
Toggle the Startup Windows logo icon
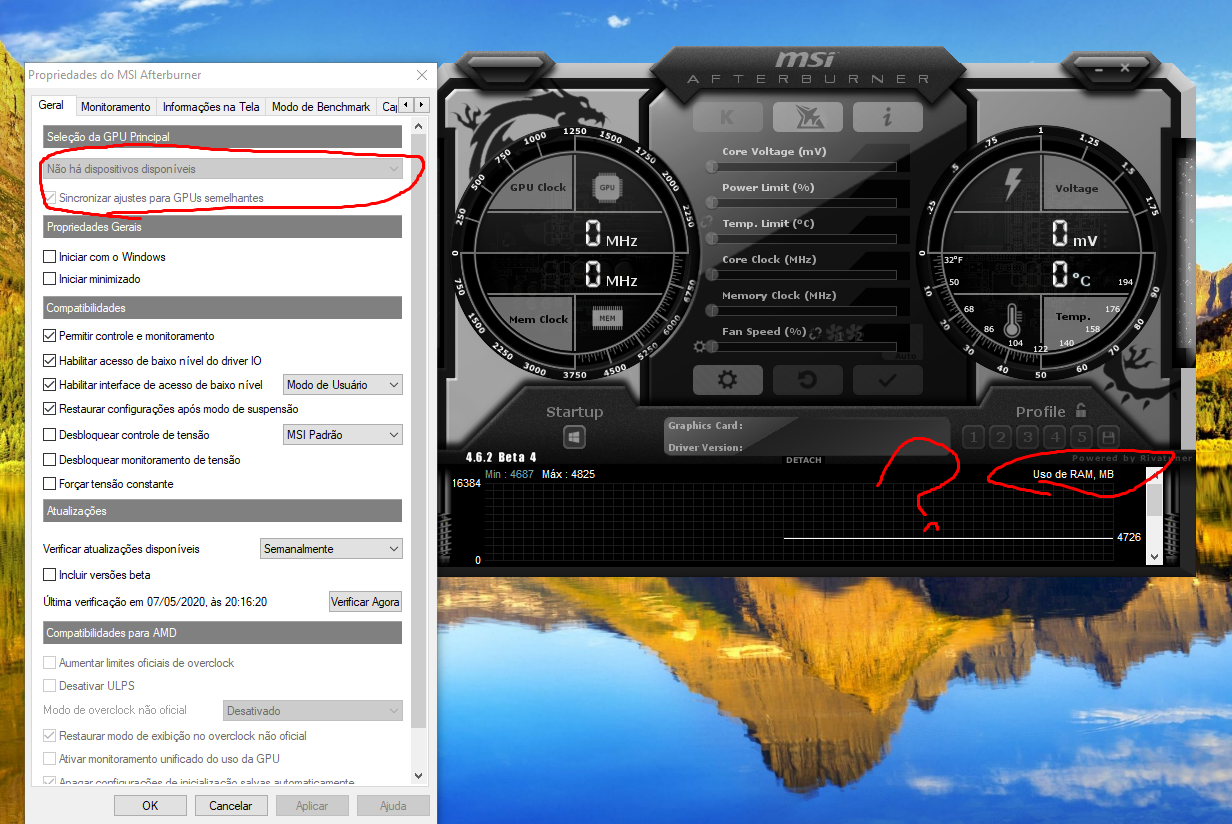click(574, 437)
